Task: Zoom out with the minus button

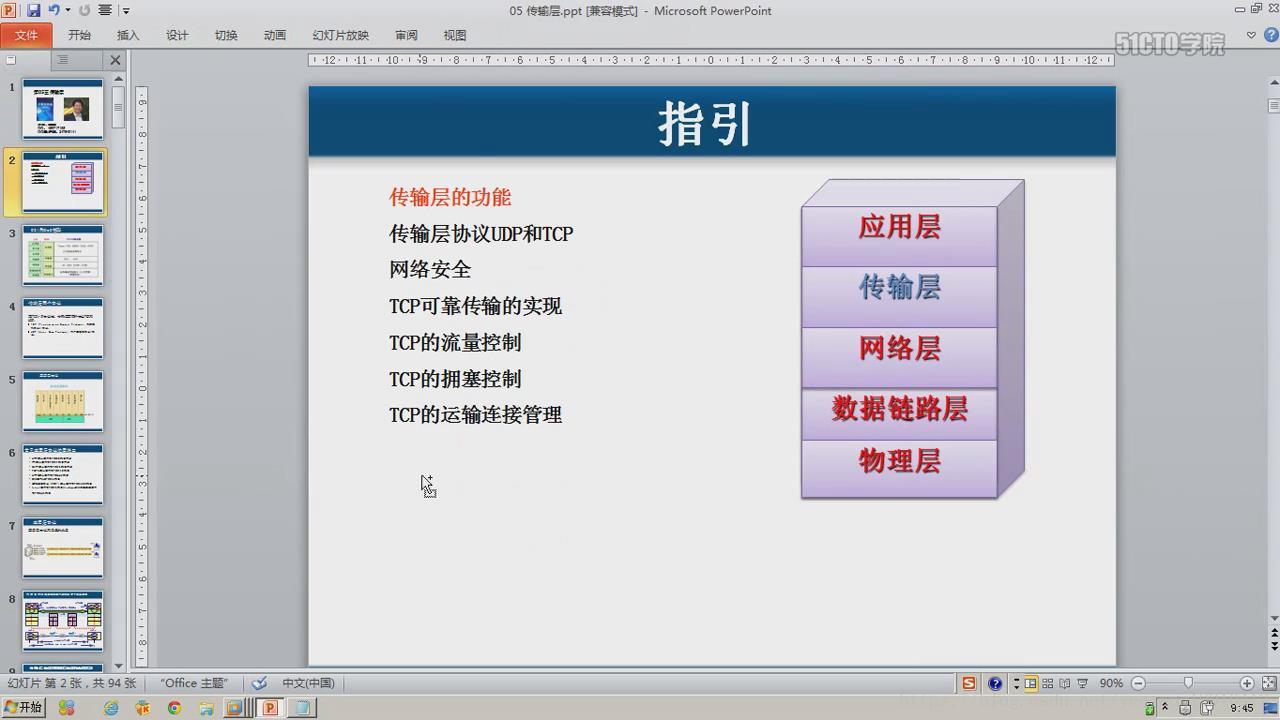Action: [1138, 683]
